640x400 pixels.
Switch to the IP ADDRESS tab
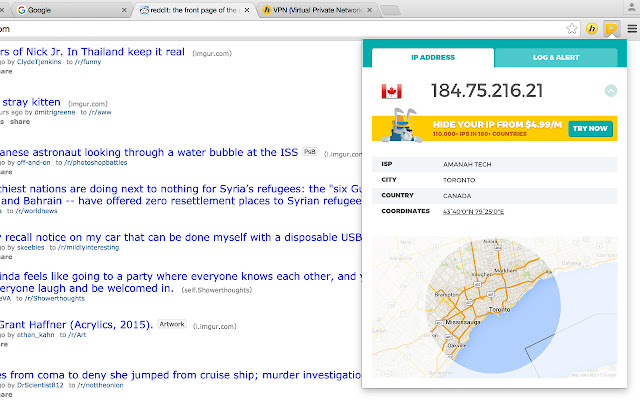point(433,58)
